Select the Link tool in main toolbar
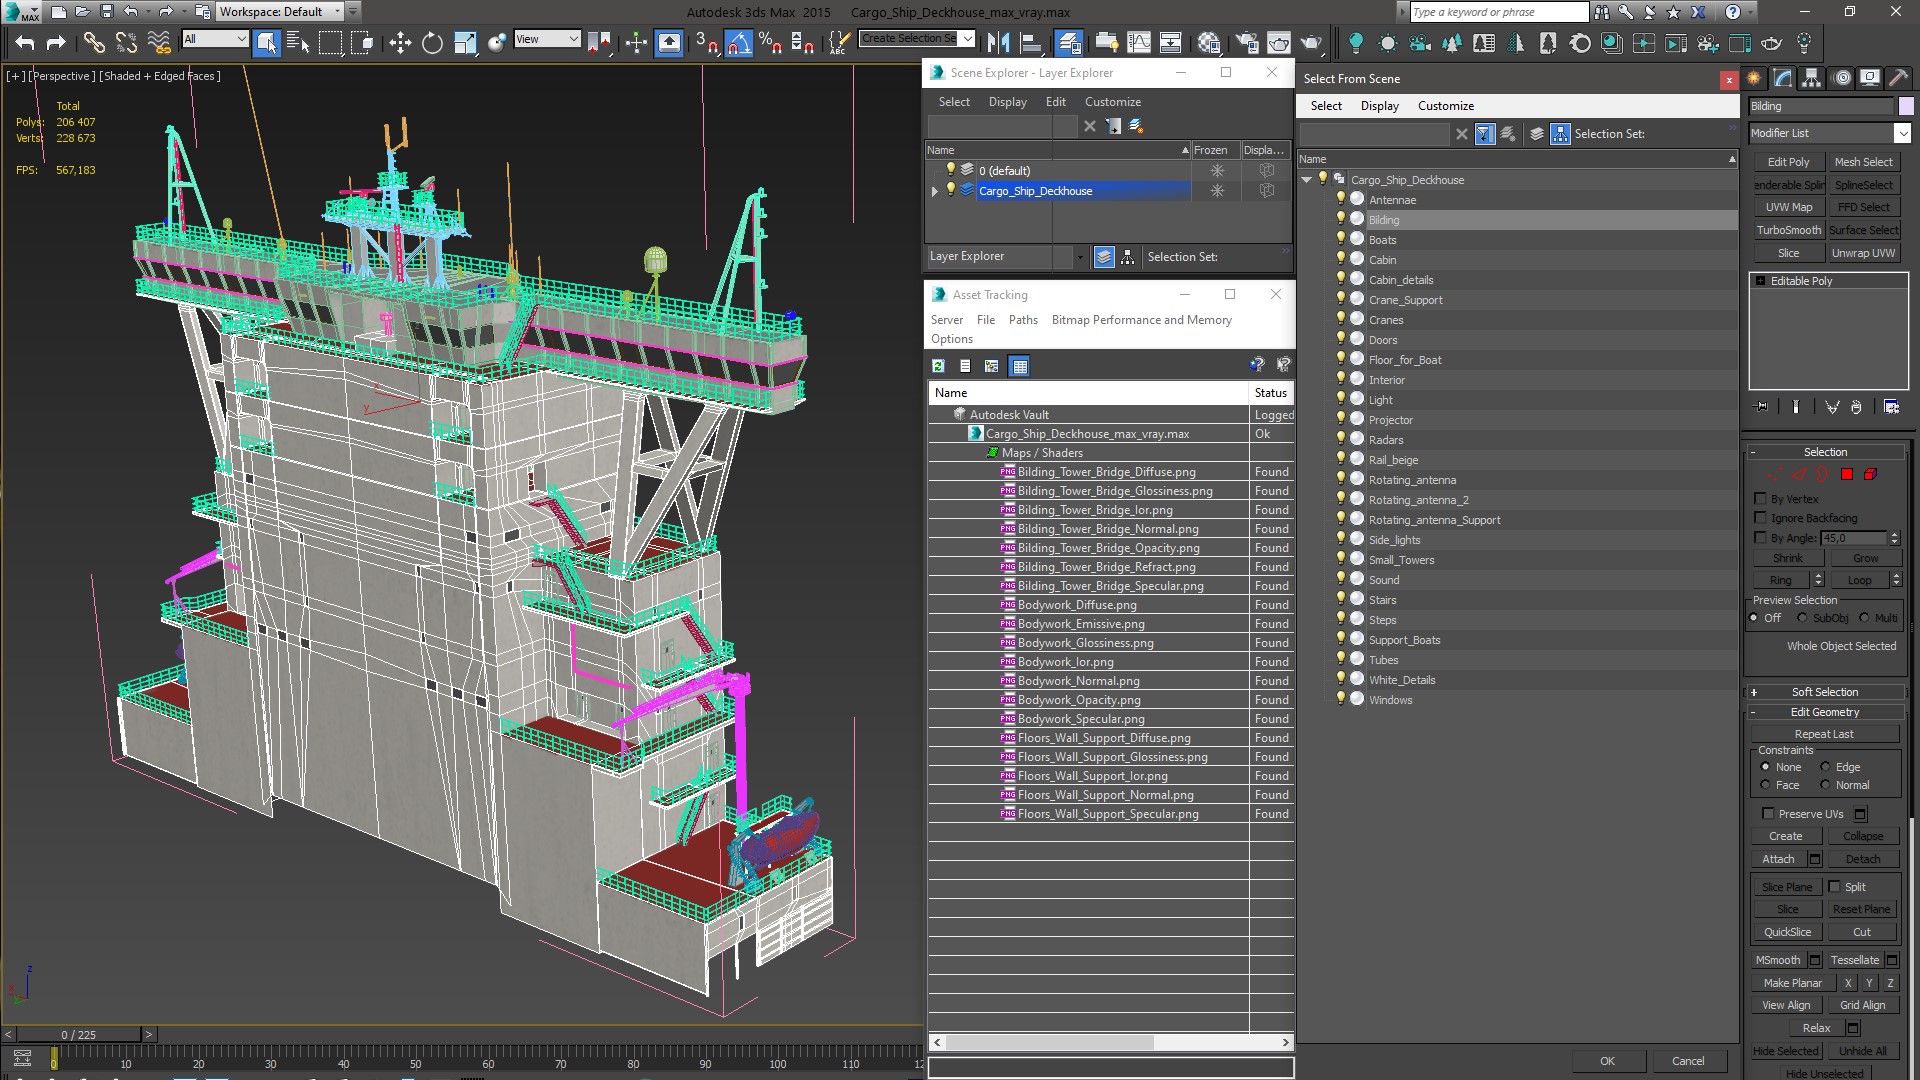The image size is (1920, 1080). pos(93,42)
